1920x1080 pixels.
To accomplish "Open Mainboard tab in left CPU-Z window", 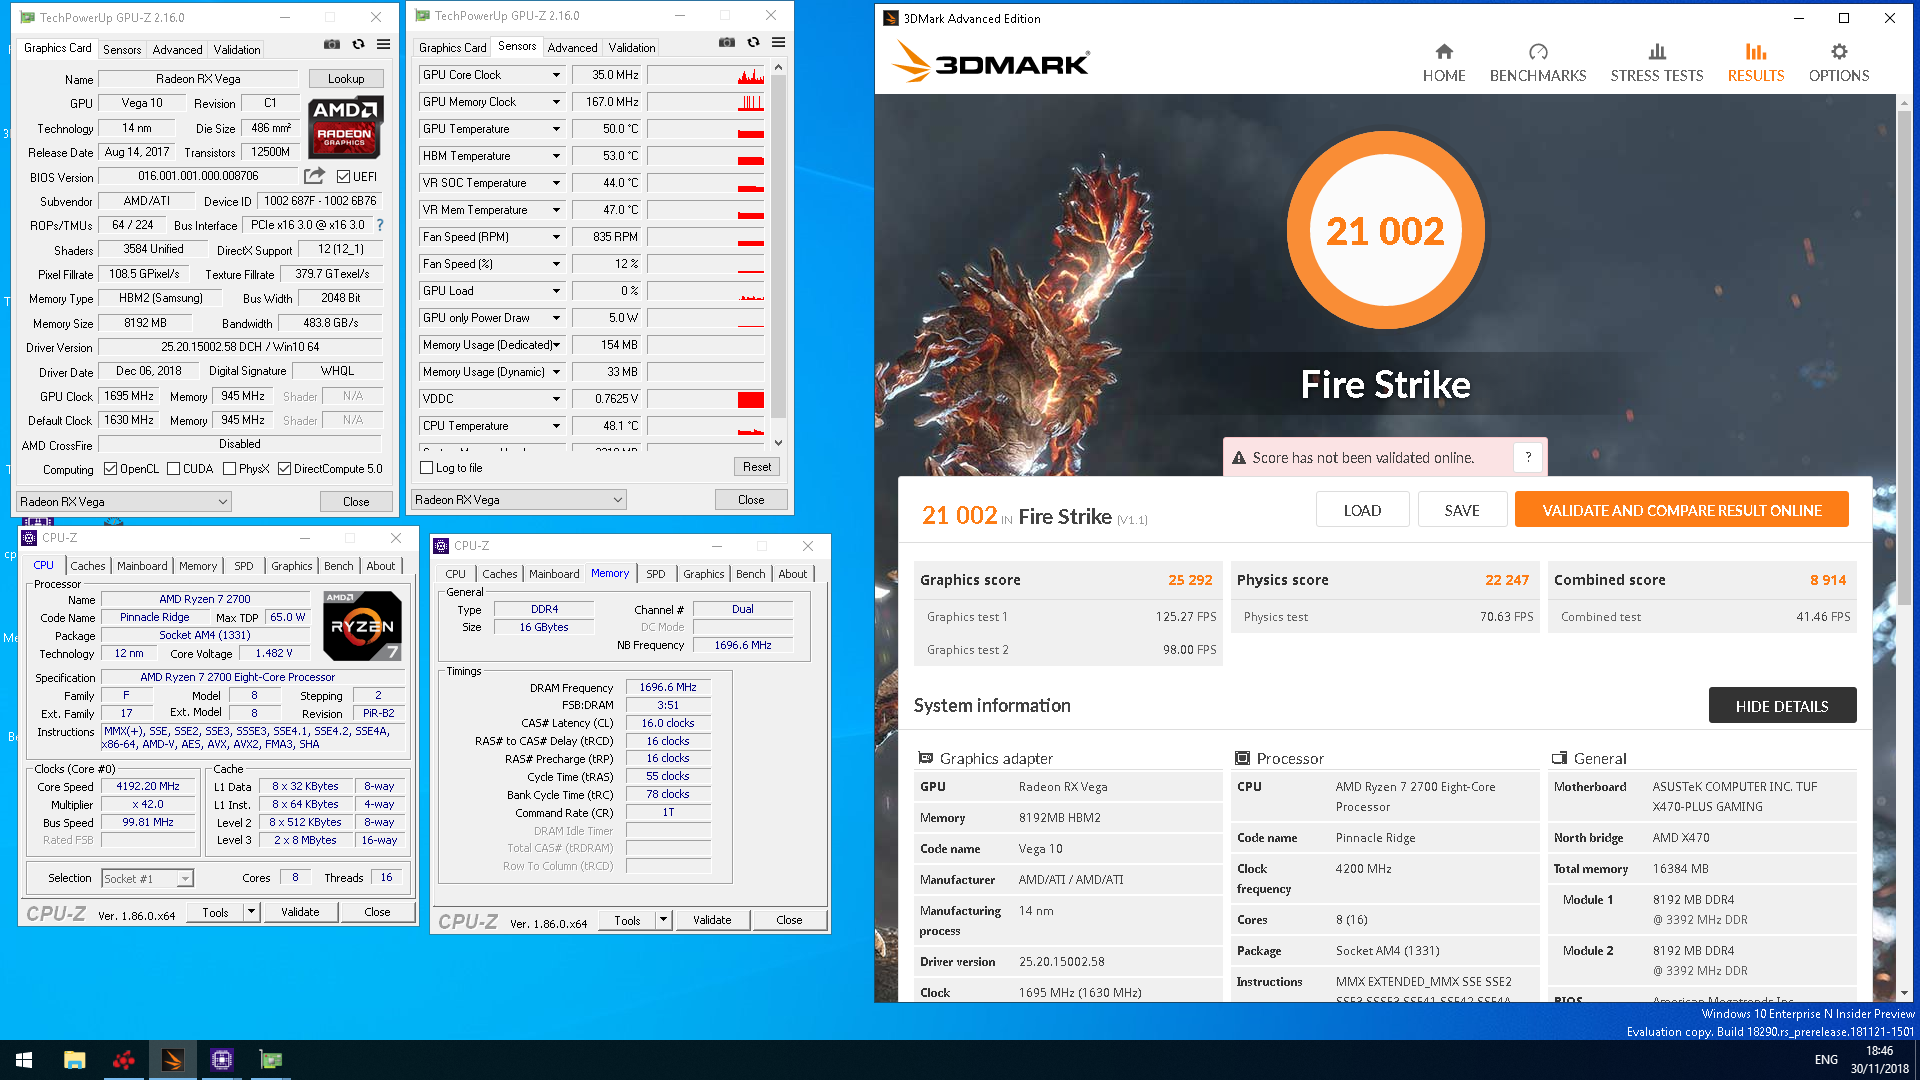I will click(x=142, y=566).
